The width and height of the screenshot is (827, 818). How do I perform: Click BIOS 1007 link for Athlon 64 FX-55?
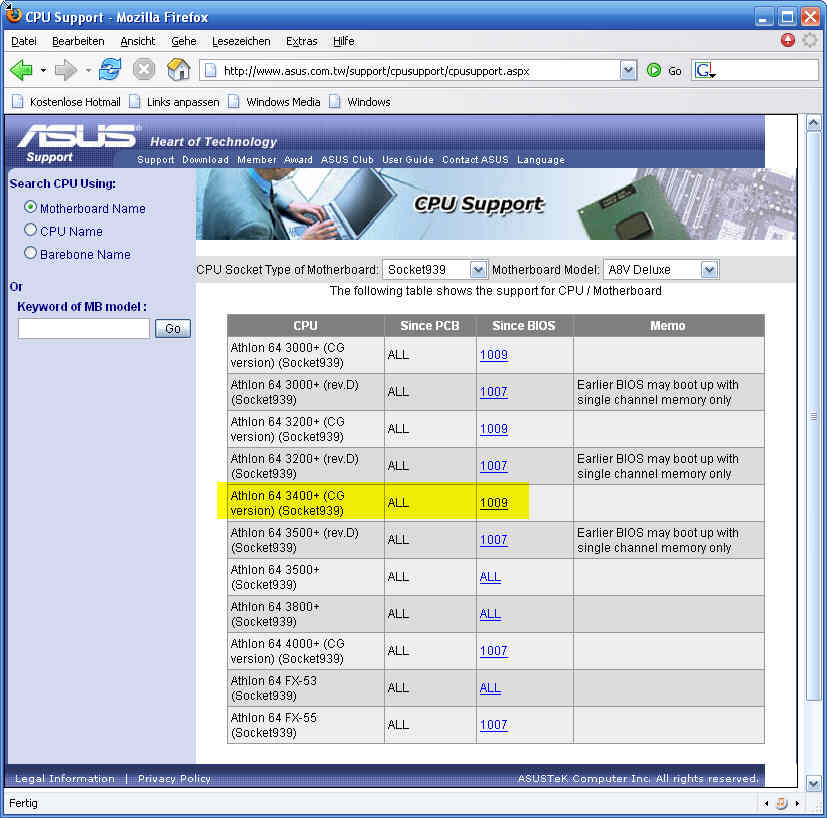click(x=494, y=725)
